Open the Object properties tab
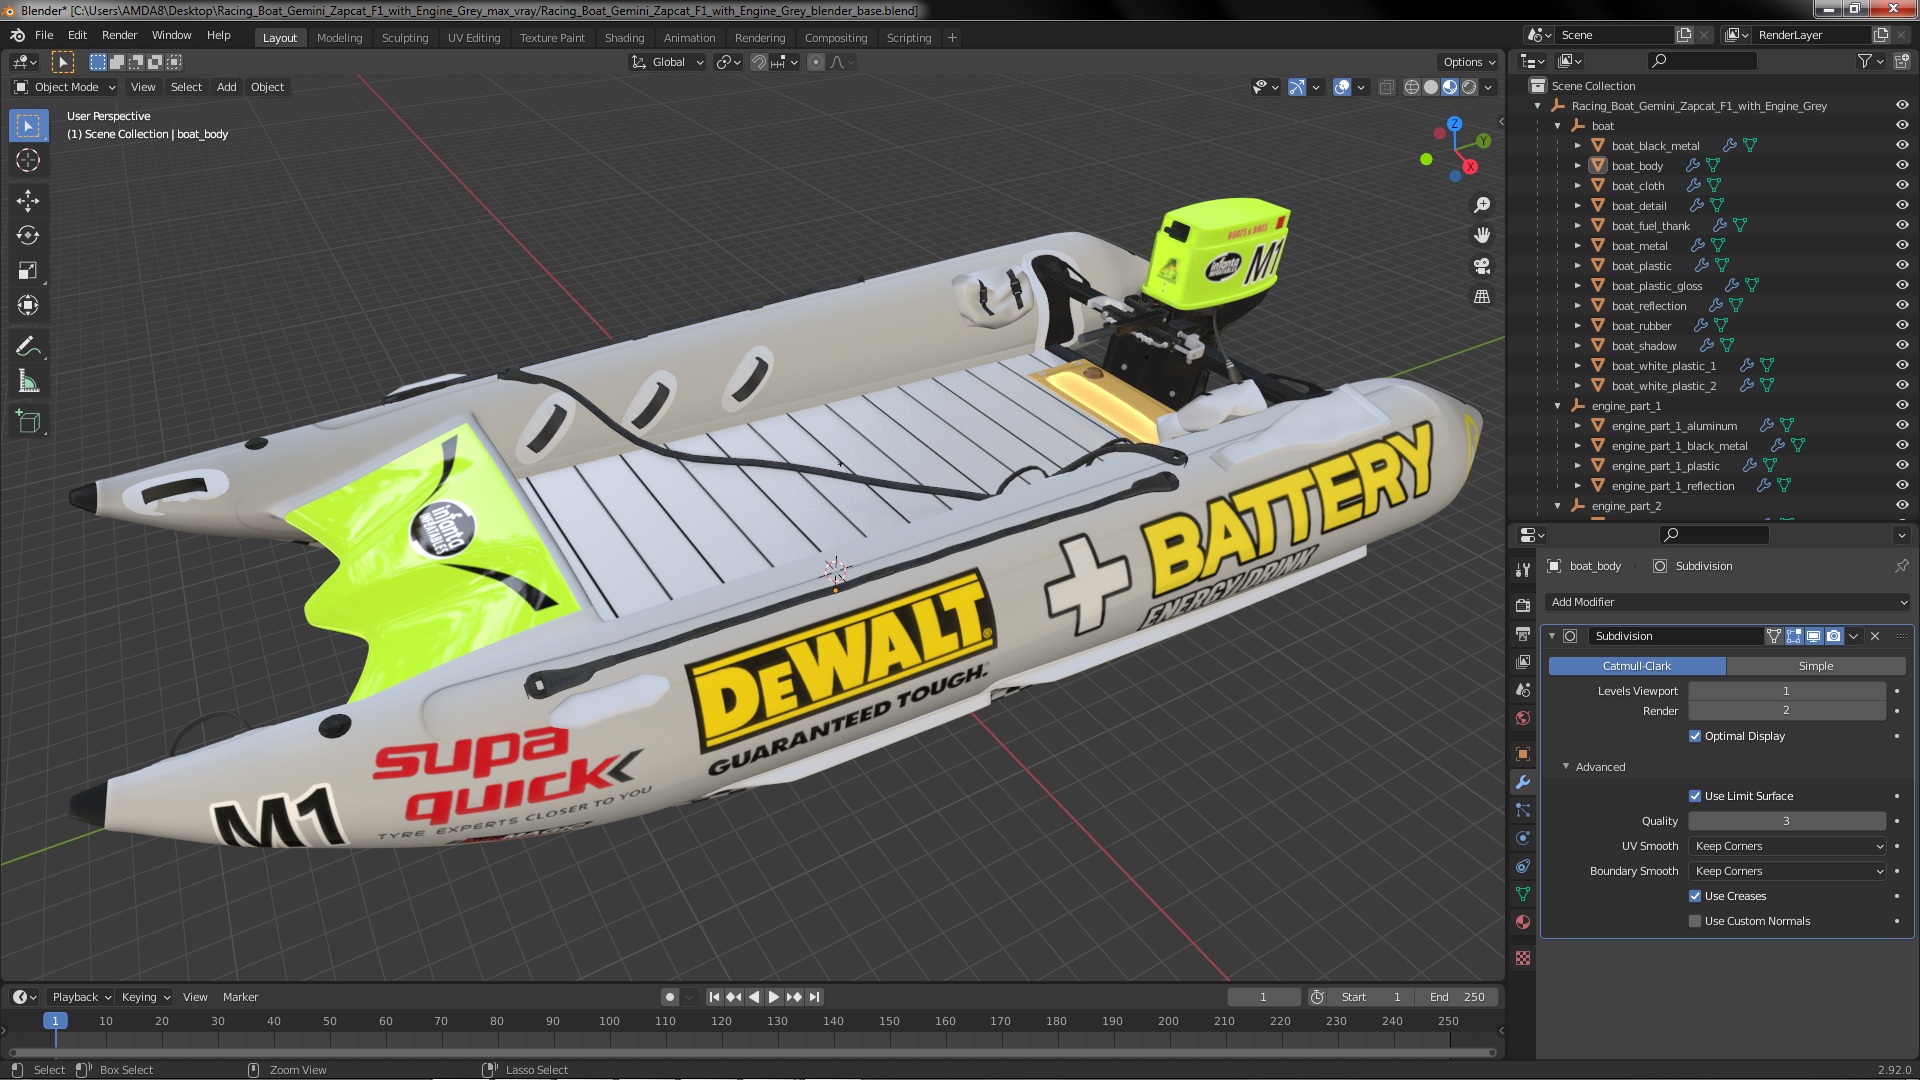 1523,754
